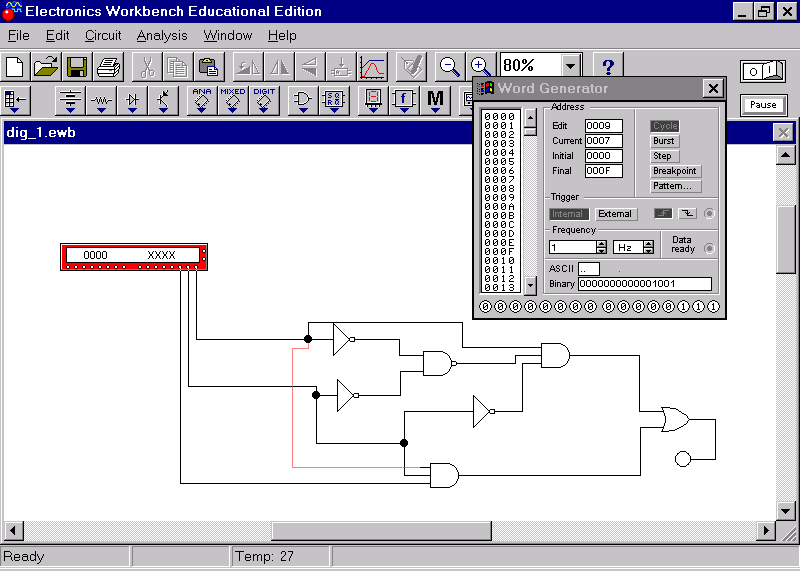Select External trigger mode
Screen dimensions: 800x571
point(616,214)
